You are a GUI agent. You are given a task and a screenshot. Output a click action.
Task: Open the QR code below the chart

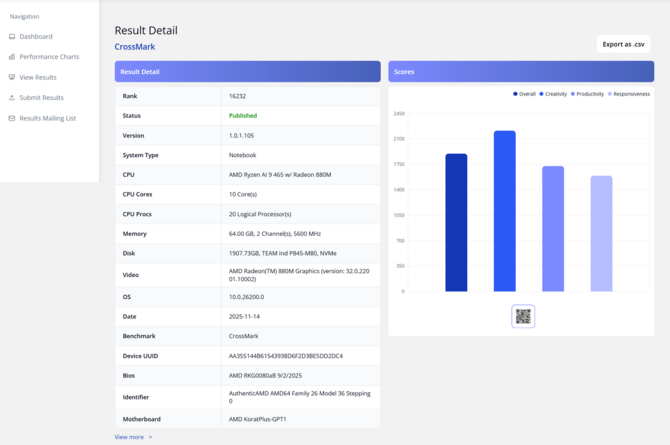(523, 316)
